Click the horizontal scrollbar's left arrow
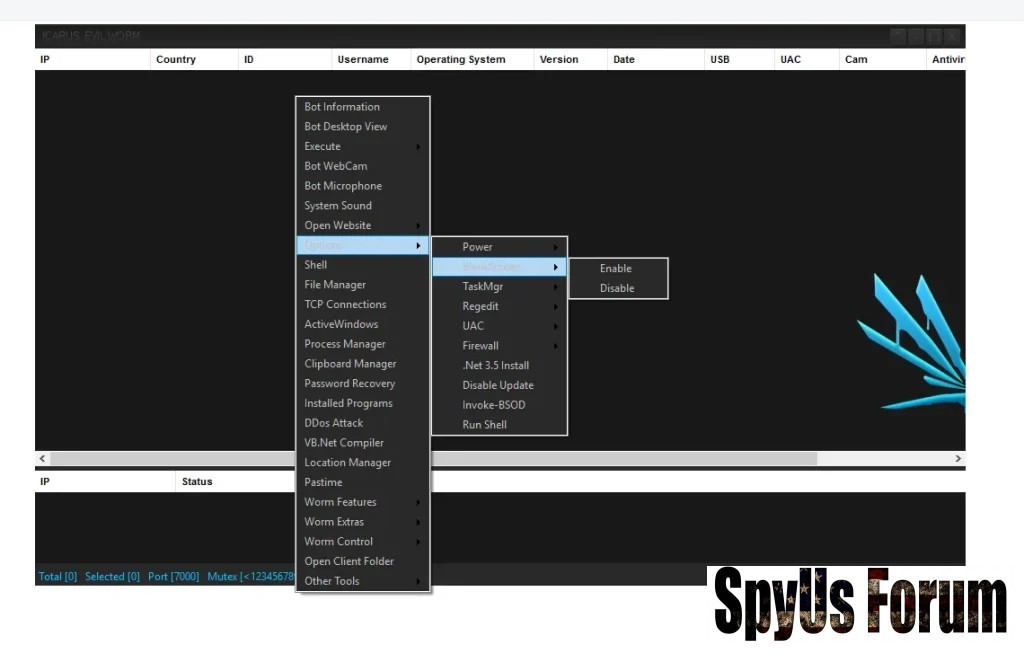The width and height of the screenshot is (1024, 653). point(42,459)
